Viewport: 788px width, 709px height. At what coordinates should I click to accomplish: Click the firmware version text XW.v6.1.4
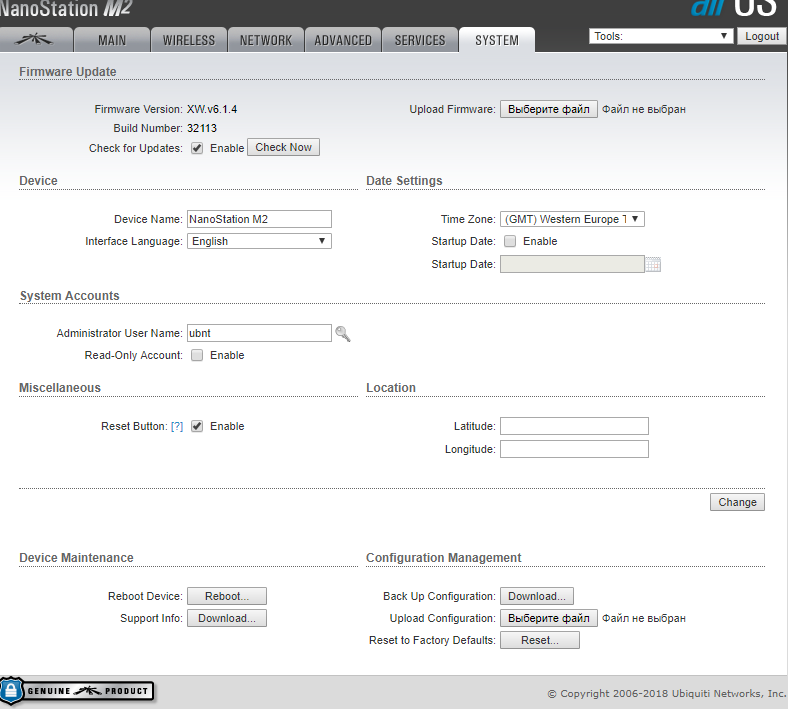[x=212, y=109]
